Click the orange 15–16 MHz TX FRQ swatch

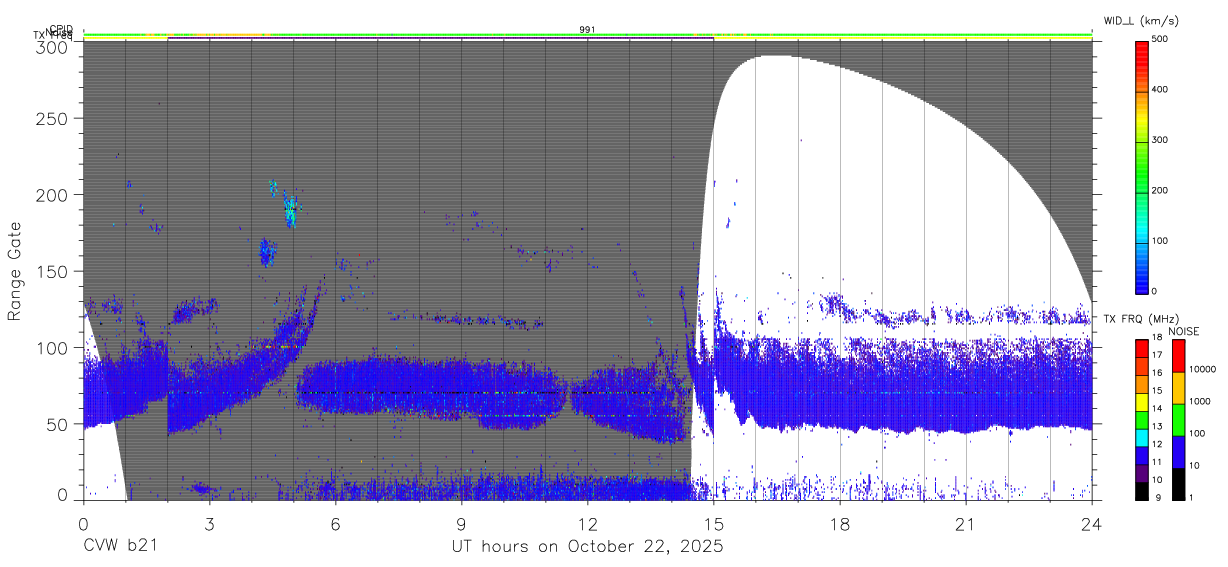1141,383
